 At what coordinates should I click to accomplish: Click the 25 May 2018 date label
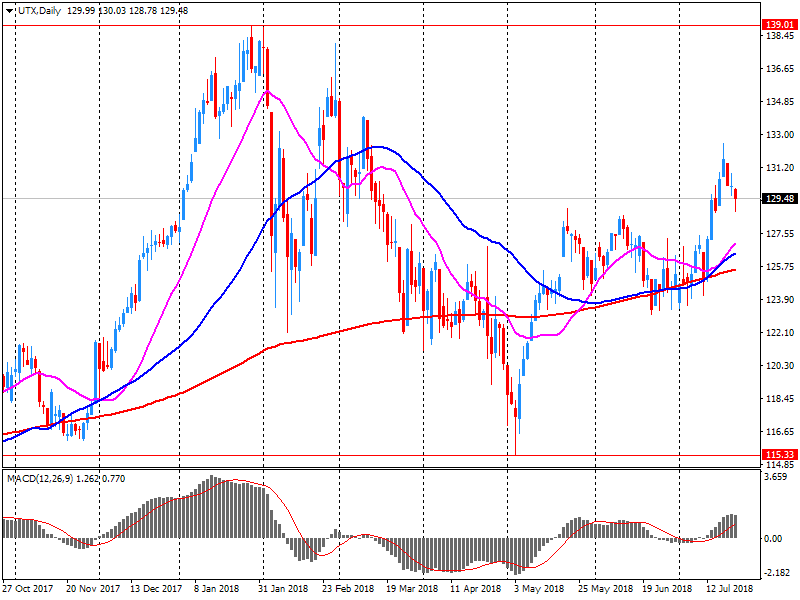point(604,588)
